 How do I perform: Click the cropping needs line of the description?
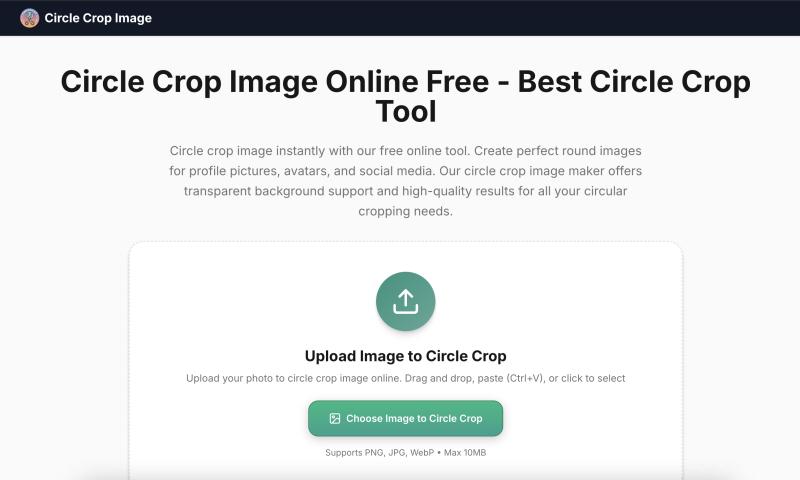[x=406, y=211]
